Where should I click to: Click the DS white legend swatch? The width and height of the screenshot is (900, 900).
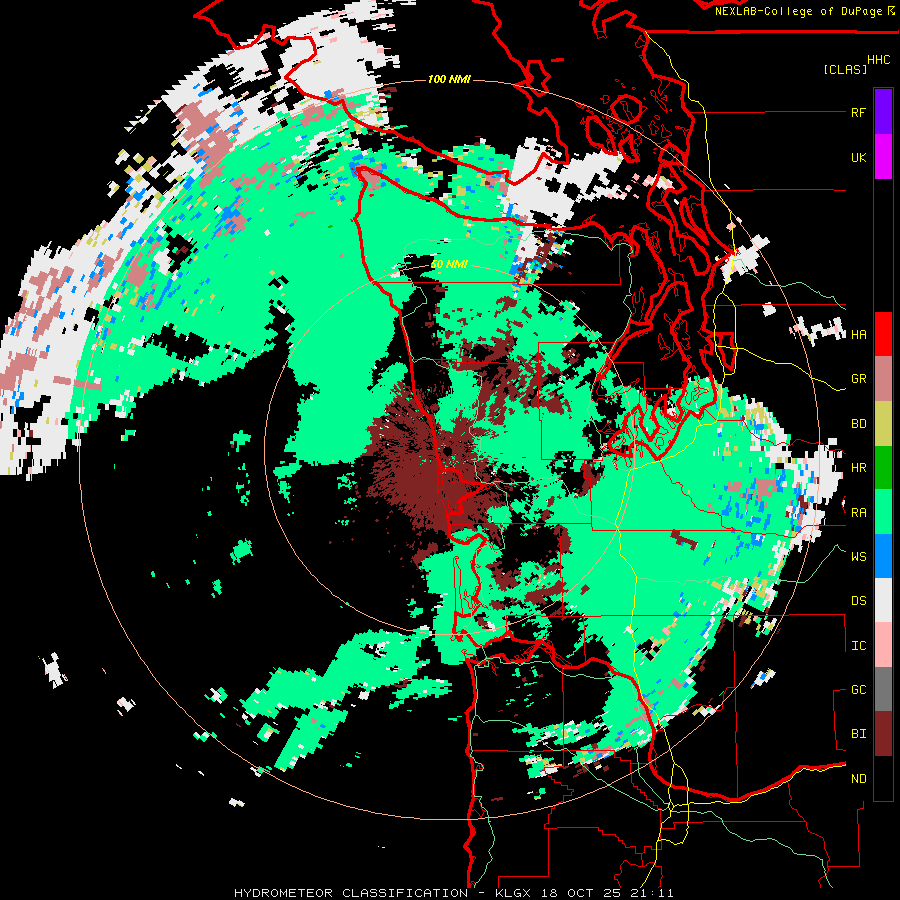[x=883, y=600]
